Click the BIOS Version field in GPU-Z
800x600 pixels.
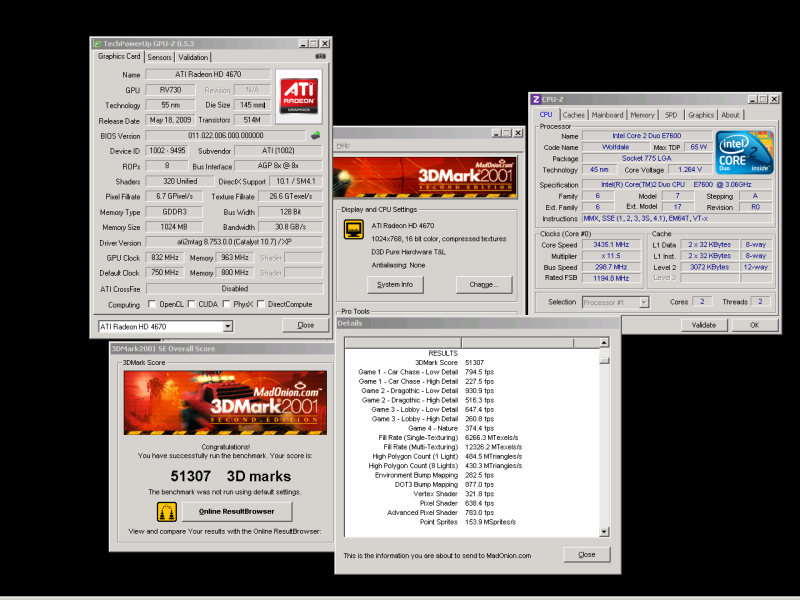(x=226, y=135)
